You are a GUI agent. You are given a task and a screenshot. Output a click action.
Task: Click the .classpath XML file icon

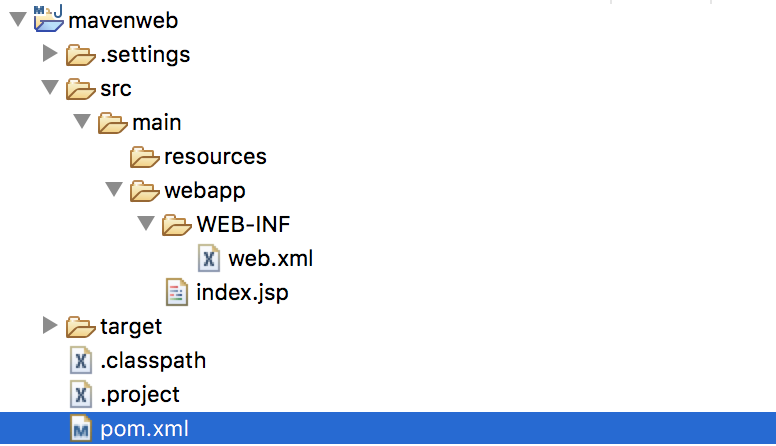[x=81, y=360]
